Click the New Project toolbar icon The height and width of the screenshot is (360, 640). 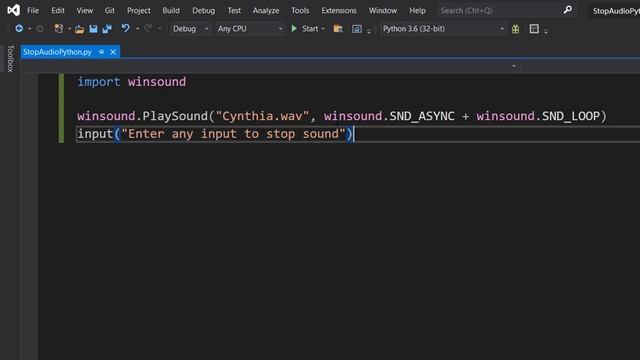click(x=59, y=29)
